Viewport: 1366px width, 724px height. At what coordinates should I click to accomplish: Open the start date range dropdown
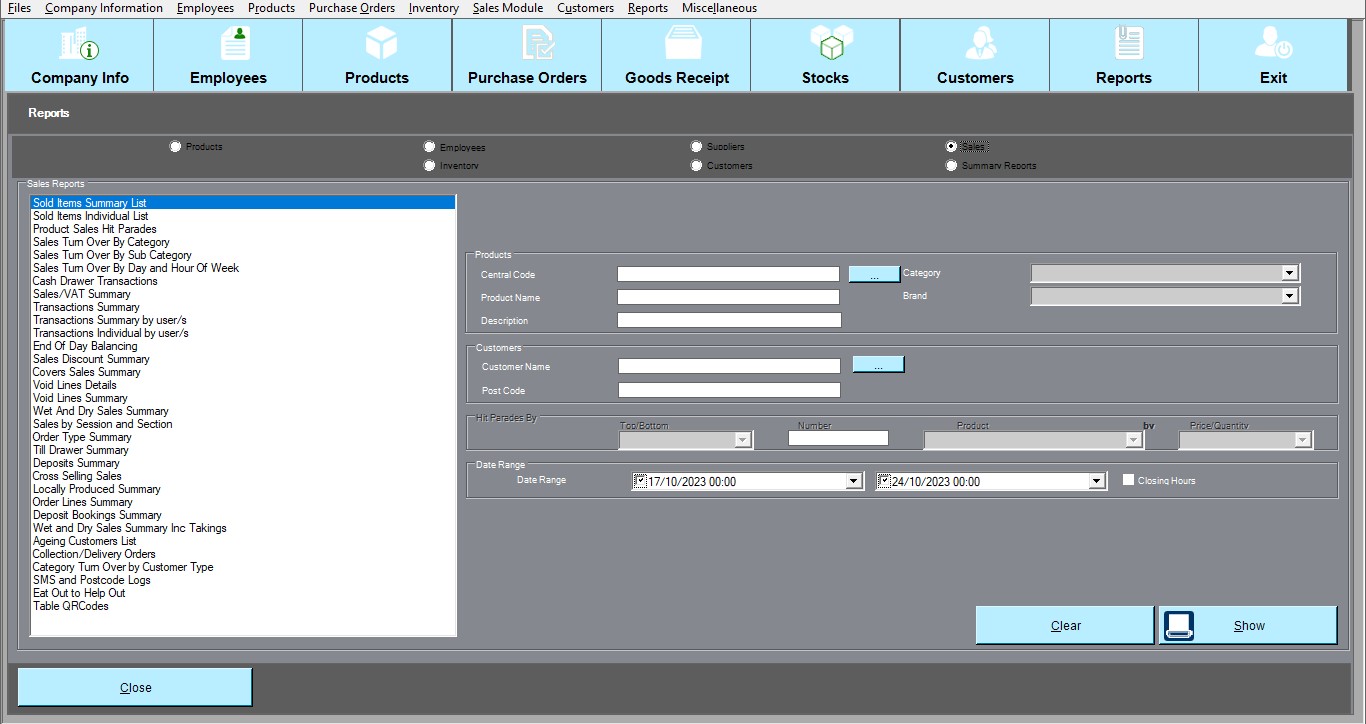(x=853, y=482)
